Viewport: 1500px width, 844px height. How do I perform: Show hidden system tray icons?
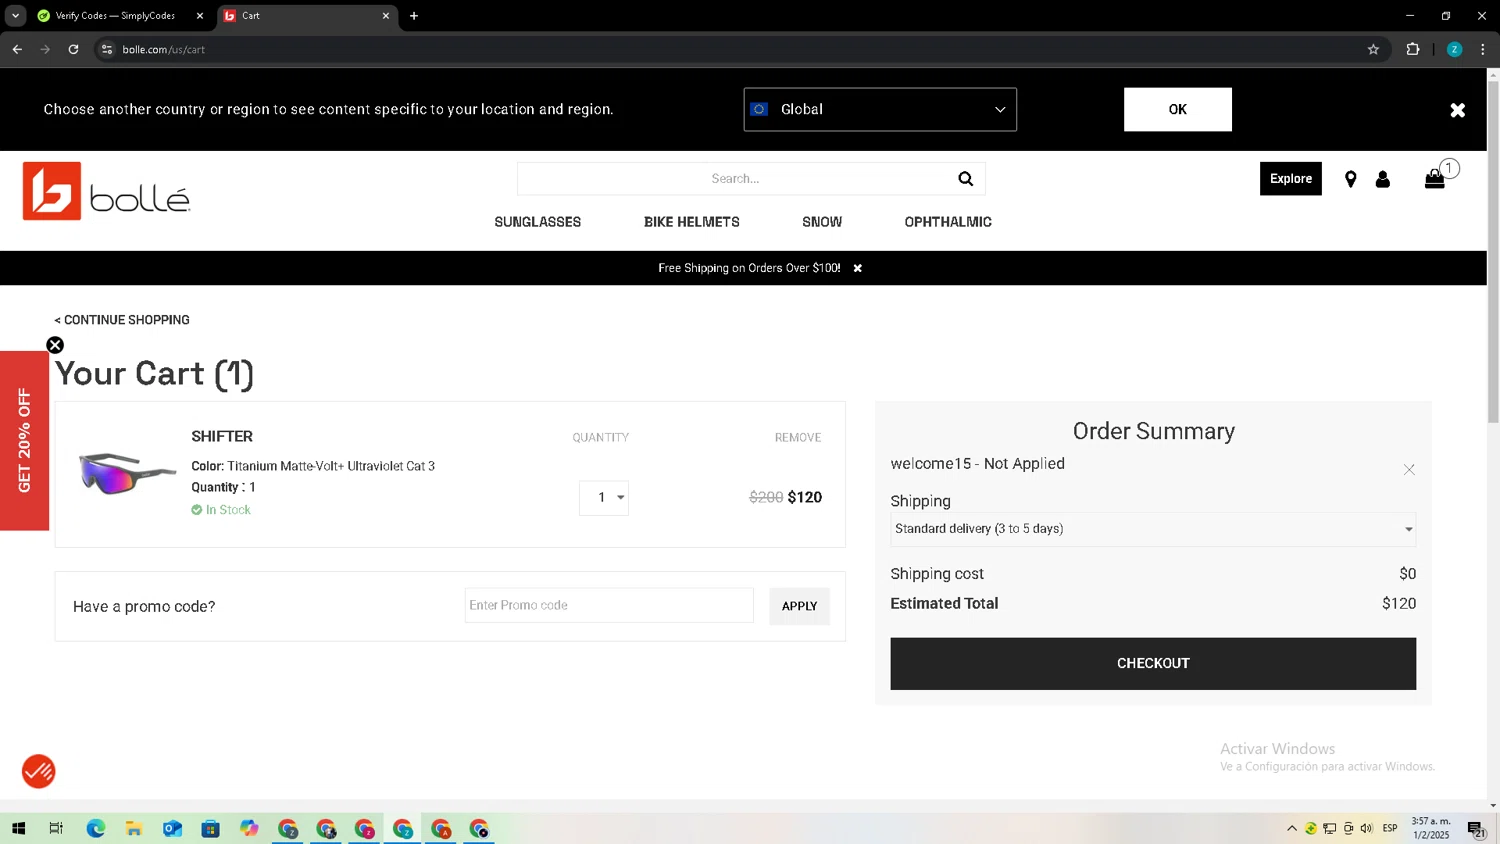[x=1291, y=828]
